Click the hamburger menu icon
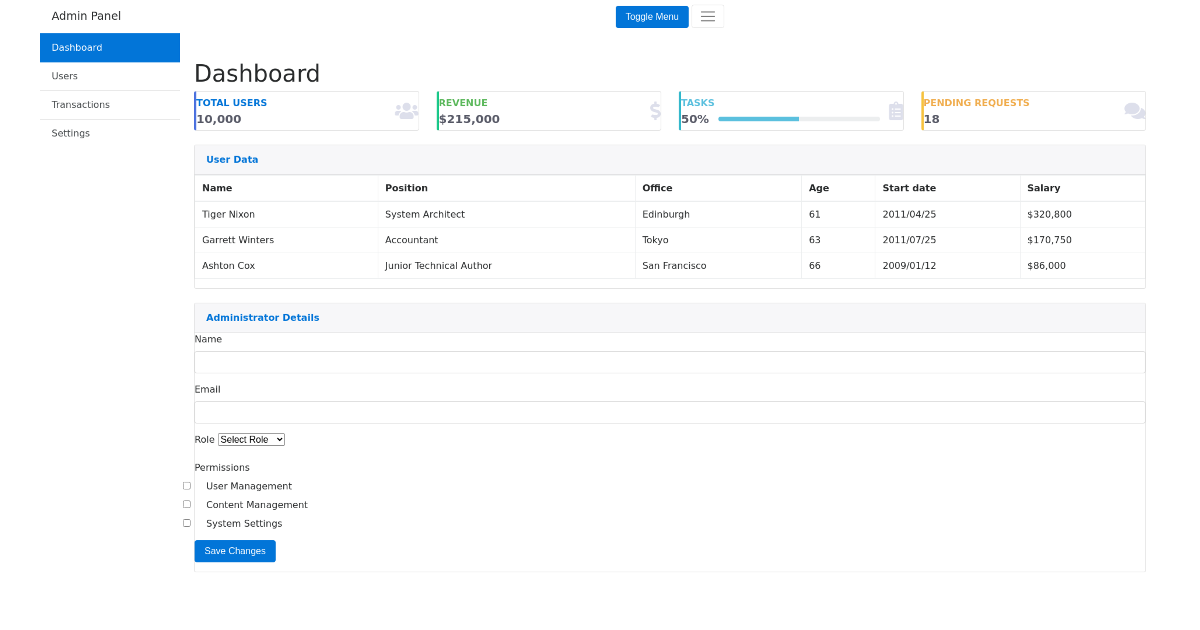 coord(708,16)
